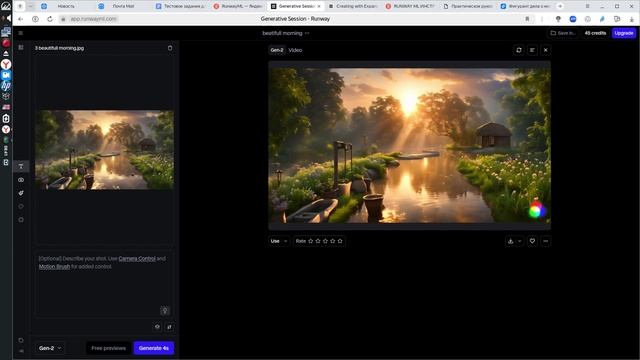Click the Video label above the result
This screenshot has height=360, width=640.
pos(296,50)
